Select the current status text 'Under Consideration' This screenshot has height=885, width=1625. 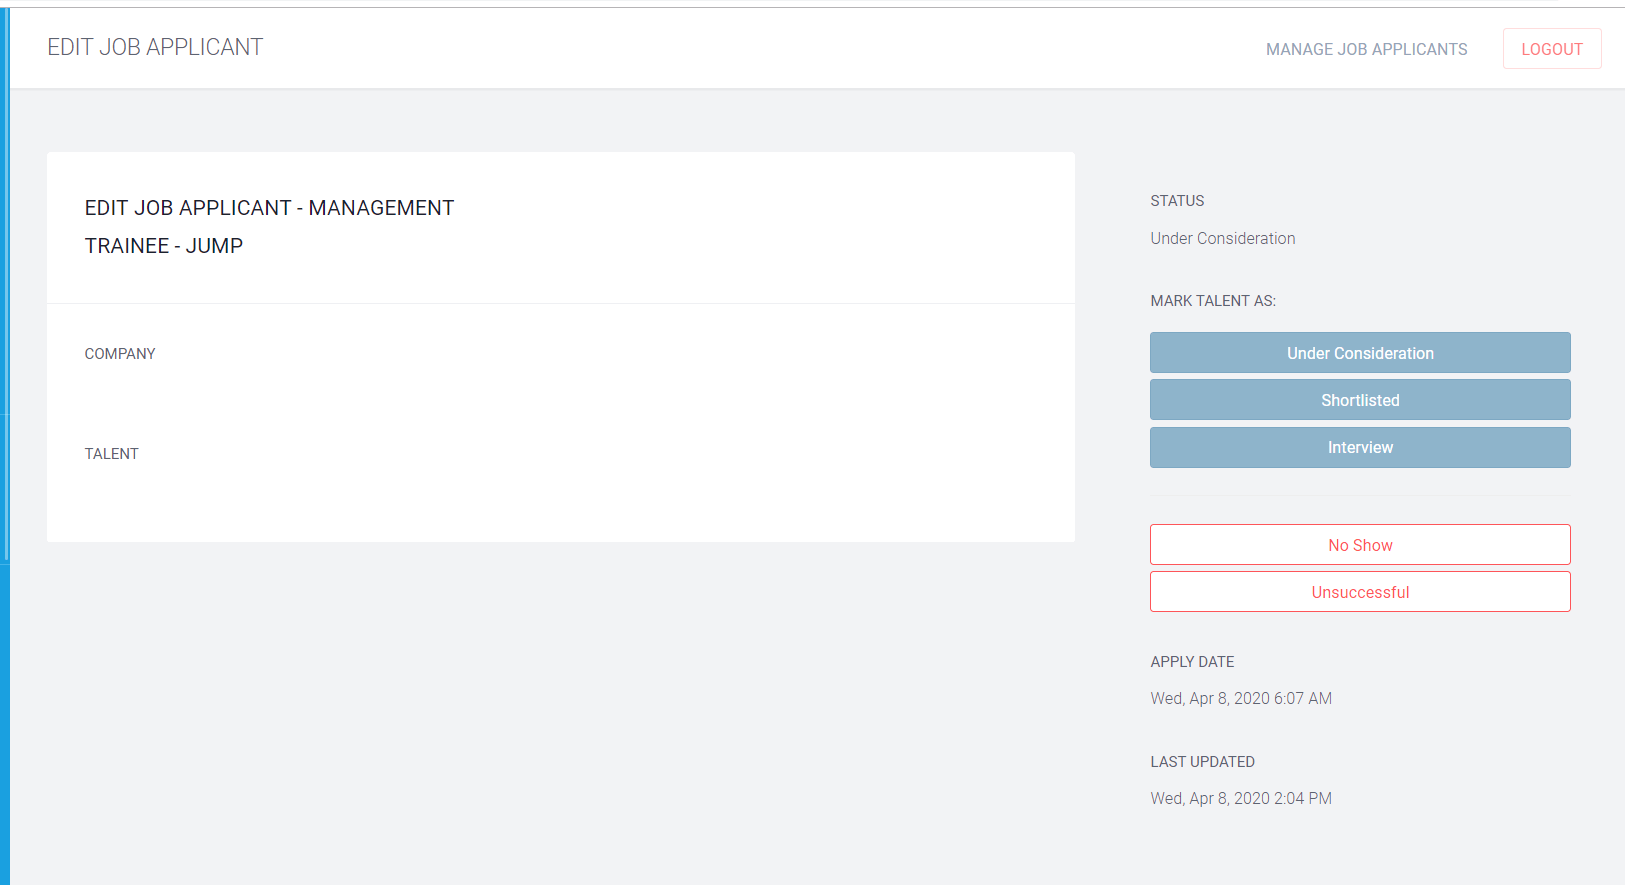click(x=1222, y=238)
